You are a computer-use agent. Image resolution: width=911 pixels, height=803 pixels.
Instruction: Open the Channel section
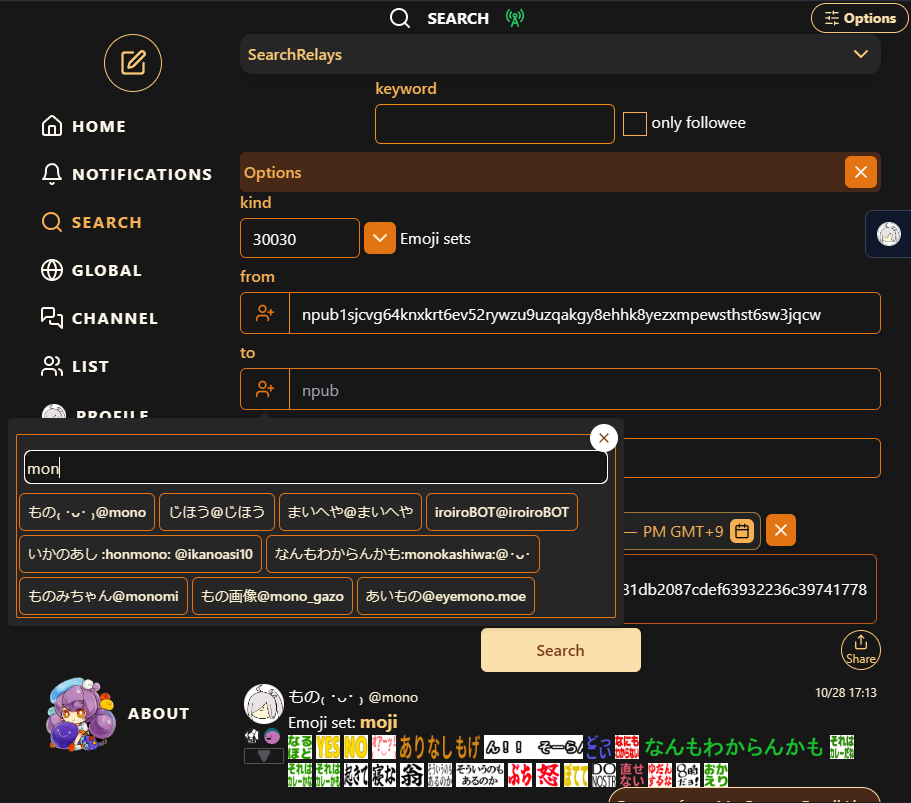[x=99, y=318]
